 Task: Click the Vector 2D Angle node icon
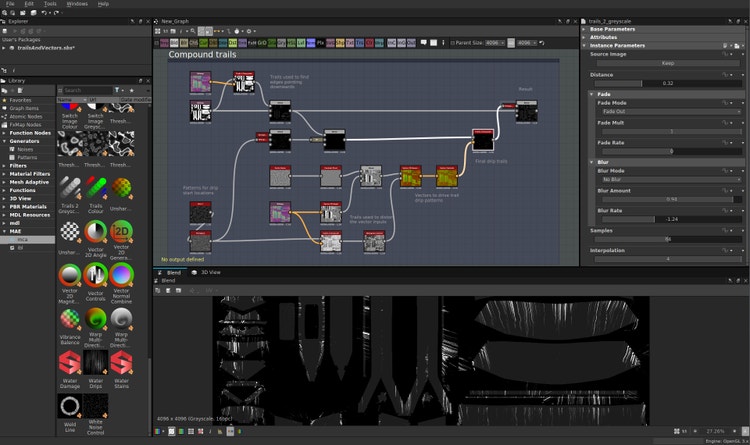tap(96, 231)
